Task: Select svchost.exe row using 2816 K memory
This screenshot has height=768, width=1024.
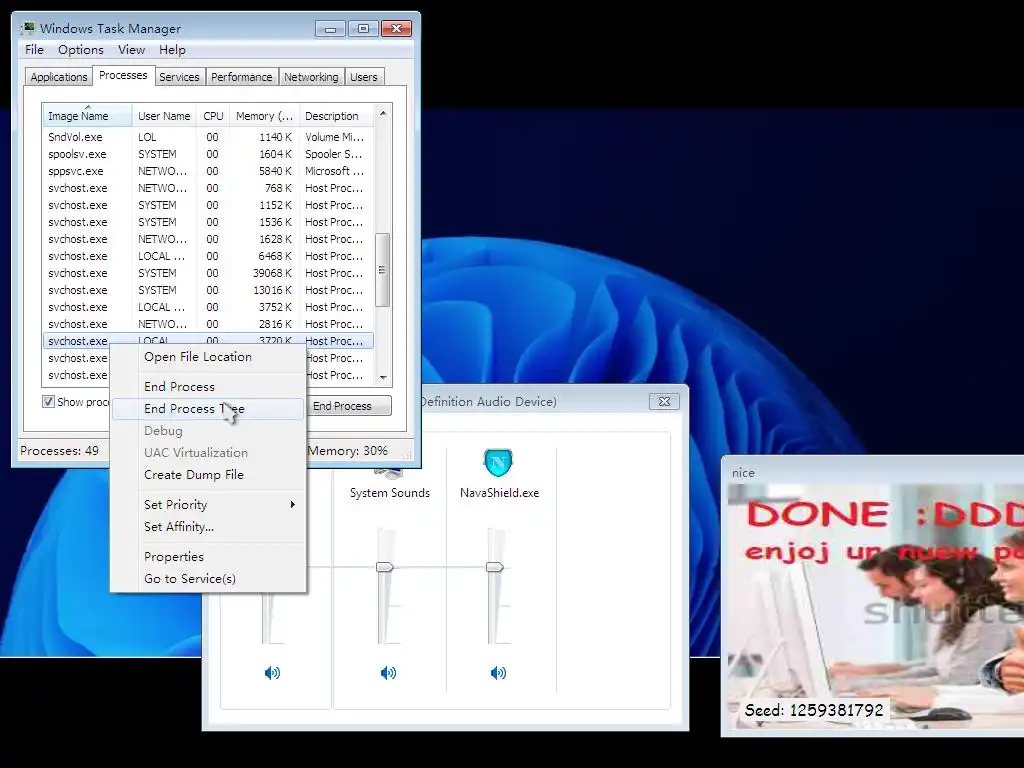Action: coord(208,324)
